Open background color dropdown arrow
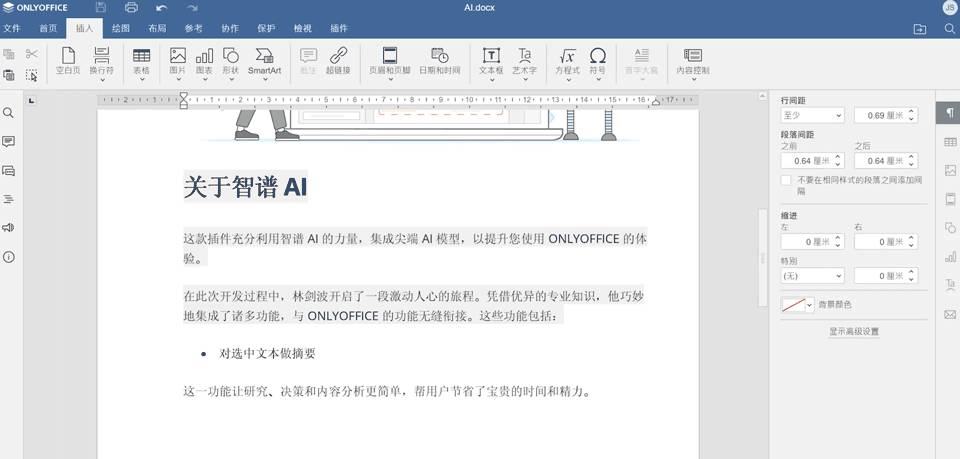 point(810,305)
